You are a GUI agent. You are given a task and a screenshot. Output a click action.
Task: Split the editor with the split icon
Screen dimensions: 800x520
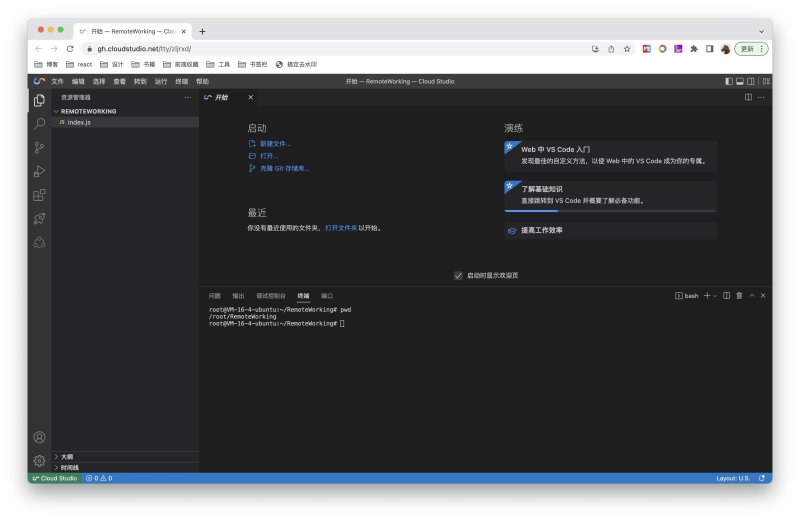pyautogui.click(x=748, y=97)
